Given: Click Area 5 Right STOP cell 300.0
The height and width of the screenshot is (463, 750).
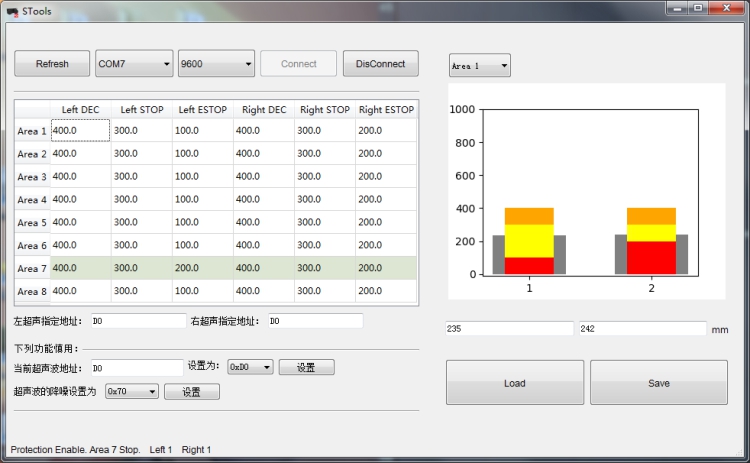Looking at the screenshot, I should click(325, 222).
